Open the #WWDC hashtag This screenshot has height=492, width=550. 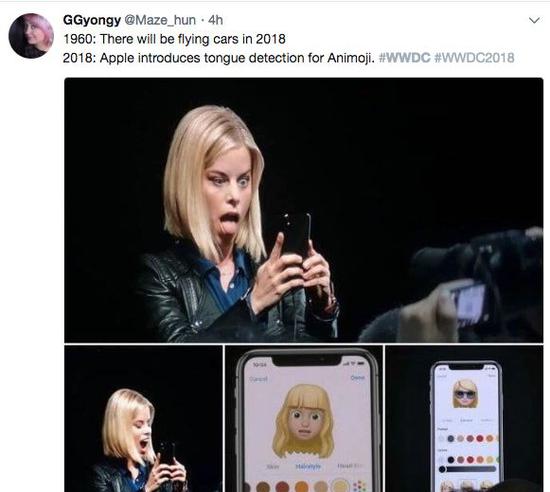(405, 58)
